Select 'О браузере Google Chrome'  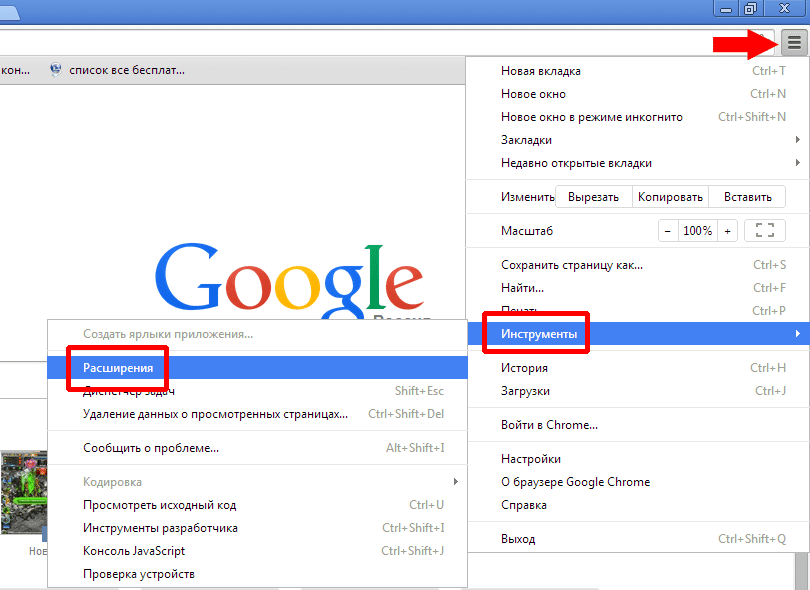pyautogui.click(x=638, y=482)
